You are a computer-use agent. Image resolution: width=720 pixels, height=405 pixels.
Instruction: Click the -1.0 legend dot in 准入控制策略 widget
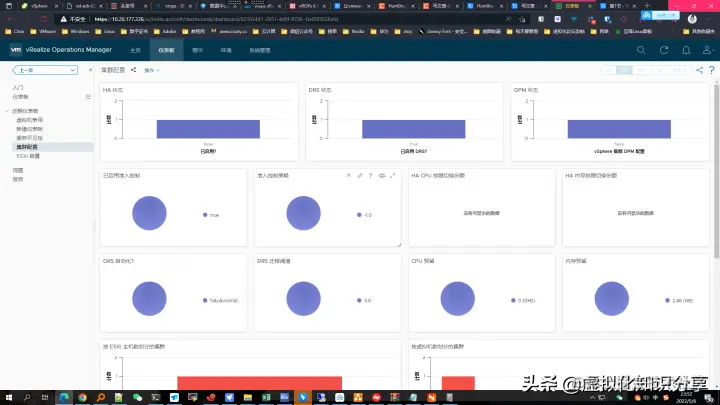[359, 215]
